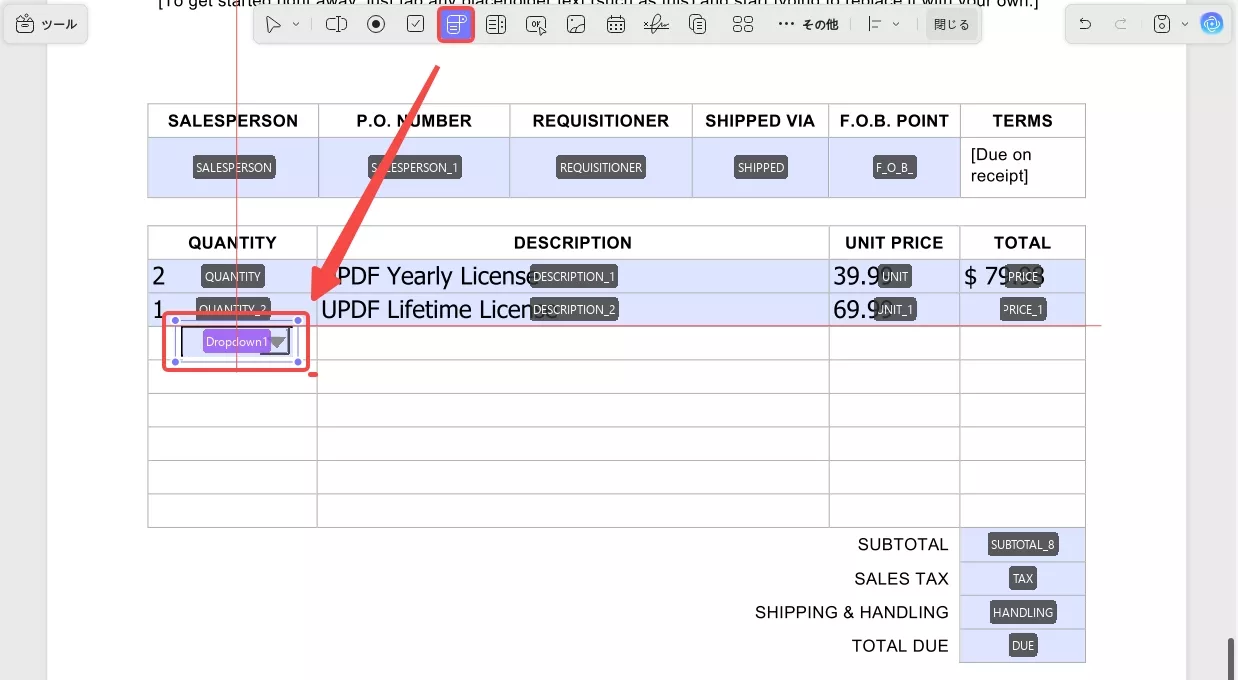Choose the text field tool
Image resolution: width=1238 pixels, height=680 pixels.
336,24
